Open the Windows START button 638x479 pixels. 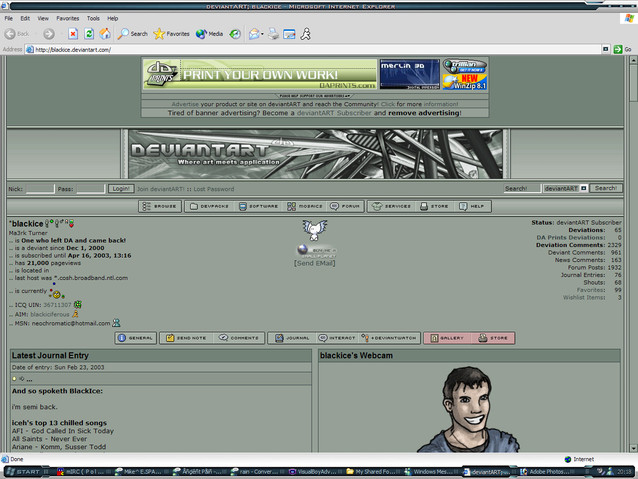24,472
